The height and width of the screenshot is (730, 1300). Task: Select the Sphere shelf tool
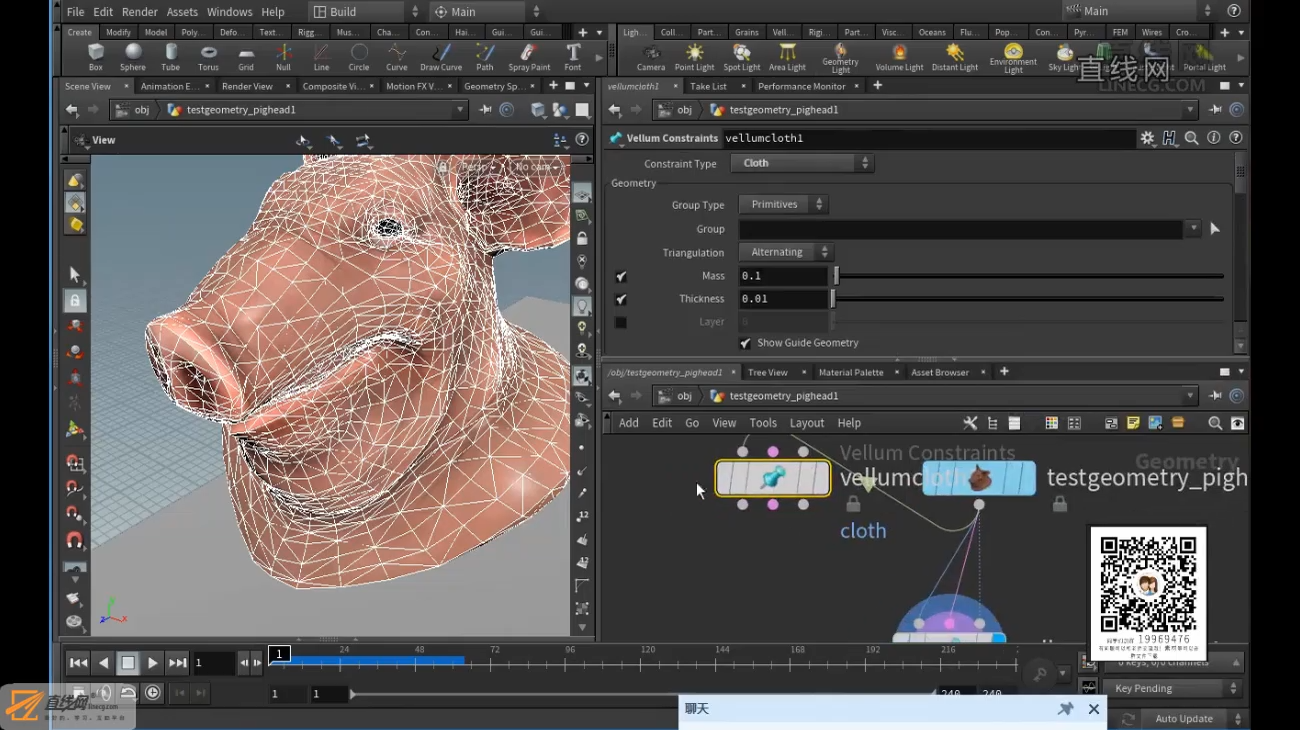pos(133,57)
